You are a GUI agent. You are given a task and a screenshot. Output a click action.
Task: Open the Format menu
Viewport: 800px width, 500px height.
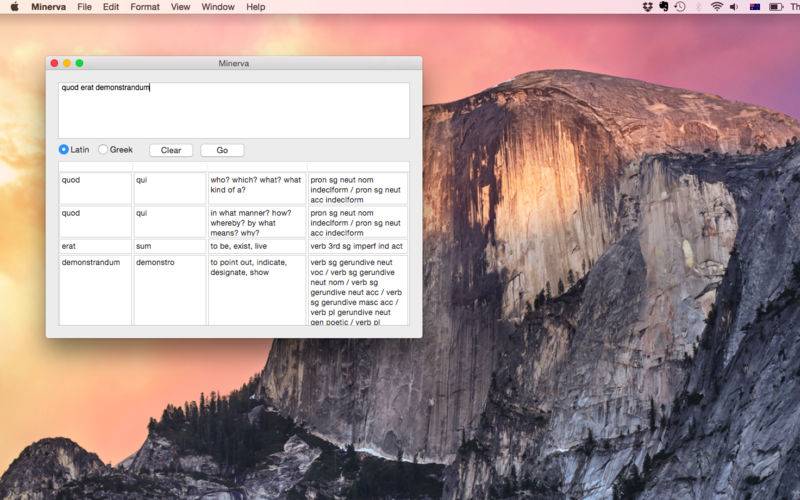145,7
